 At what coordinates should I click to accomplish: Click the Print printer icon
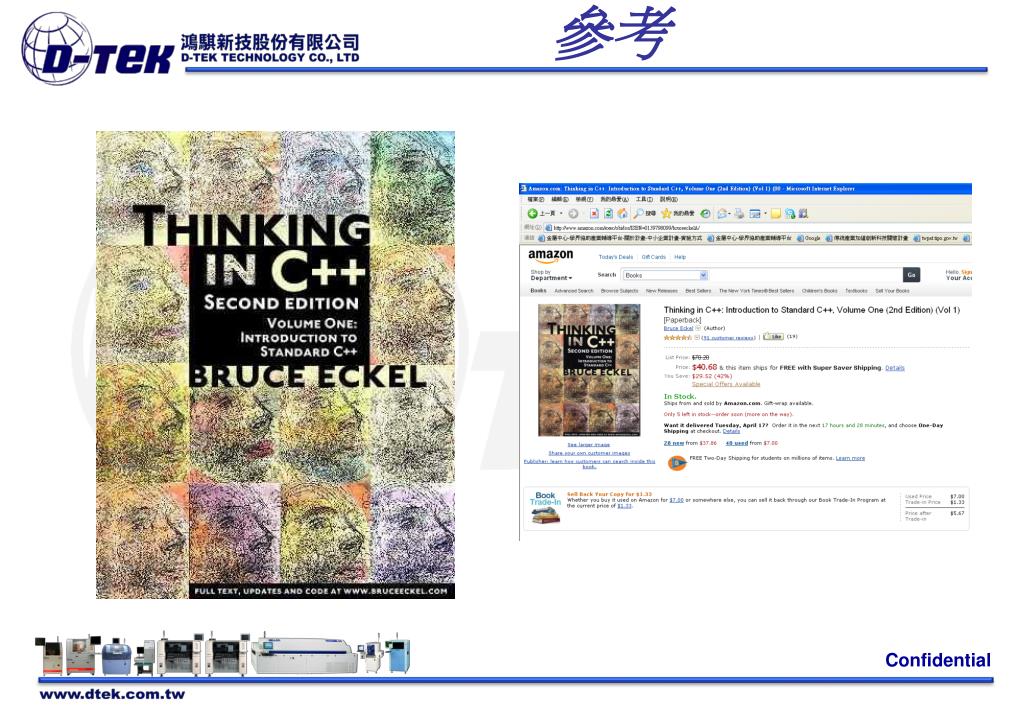tap(740, 213)
